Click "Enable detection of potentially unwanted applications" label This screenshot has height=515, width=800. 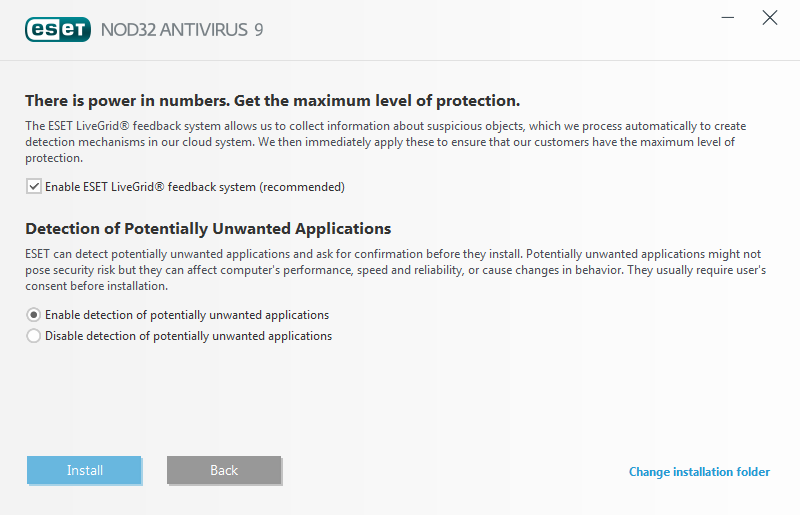click(x=187, y=315)
